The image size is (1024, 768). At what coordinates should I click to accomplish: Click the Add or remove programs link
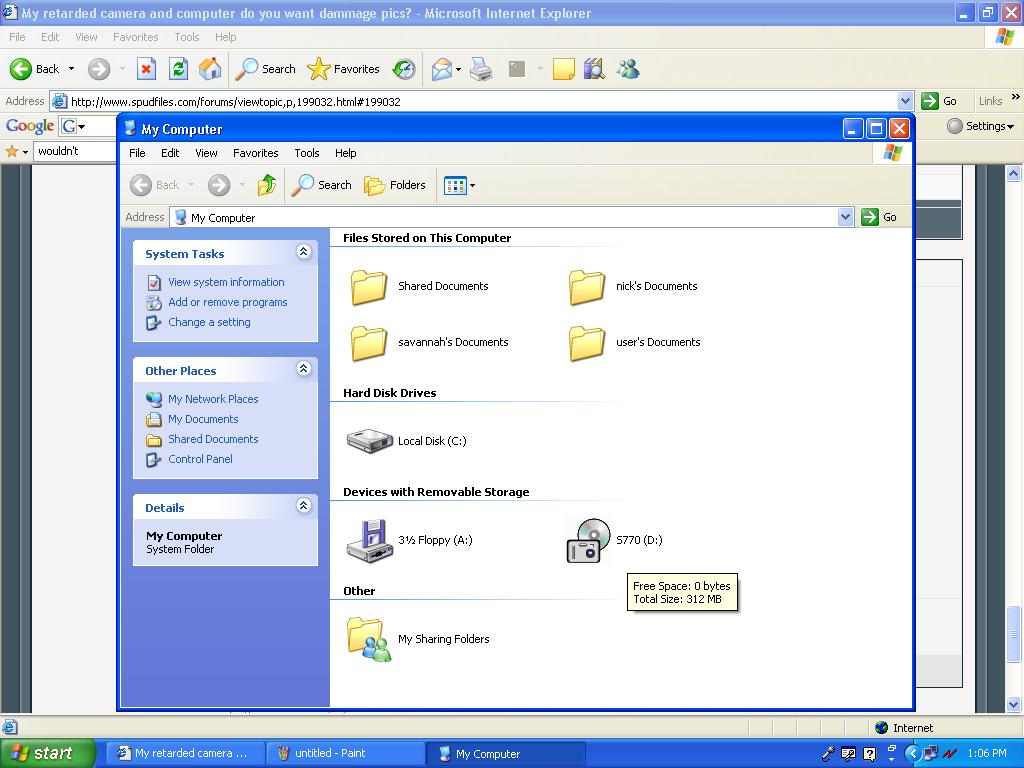pos(227,302)
